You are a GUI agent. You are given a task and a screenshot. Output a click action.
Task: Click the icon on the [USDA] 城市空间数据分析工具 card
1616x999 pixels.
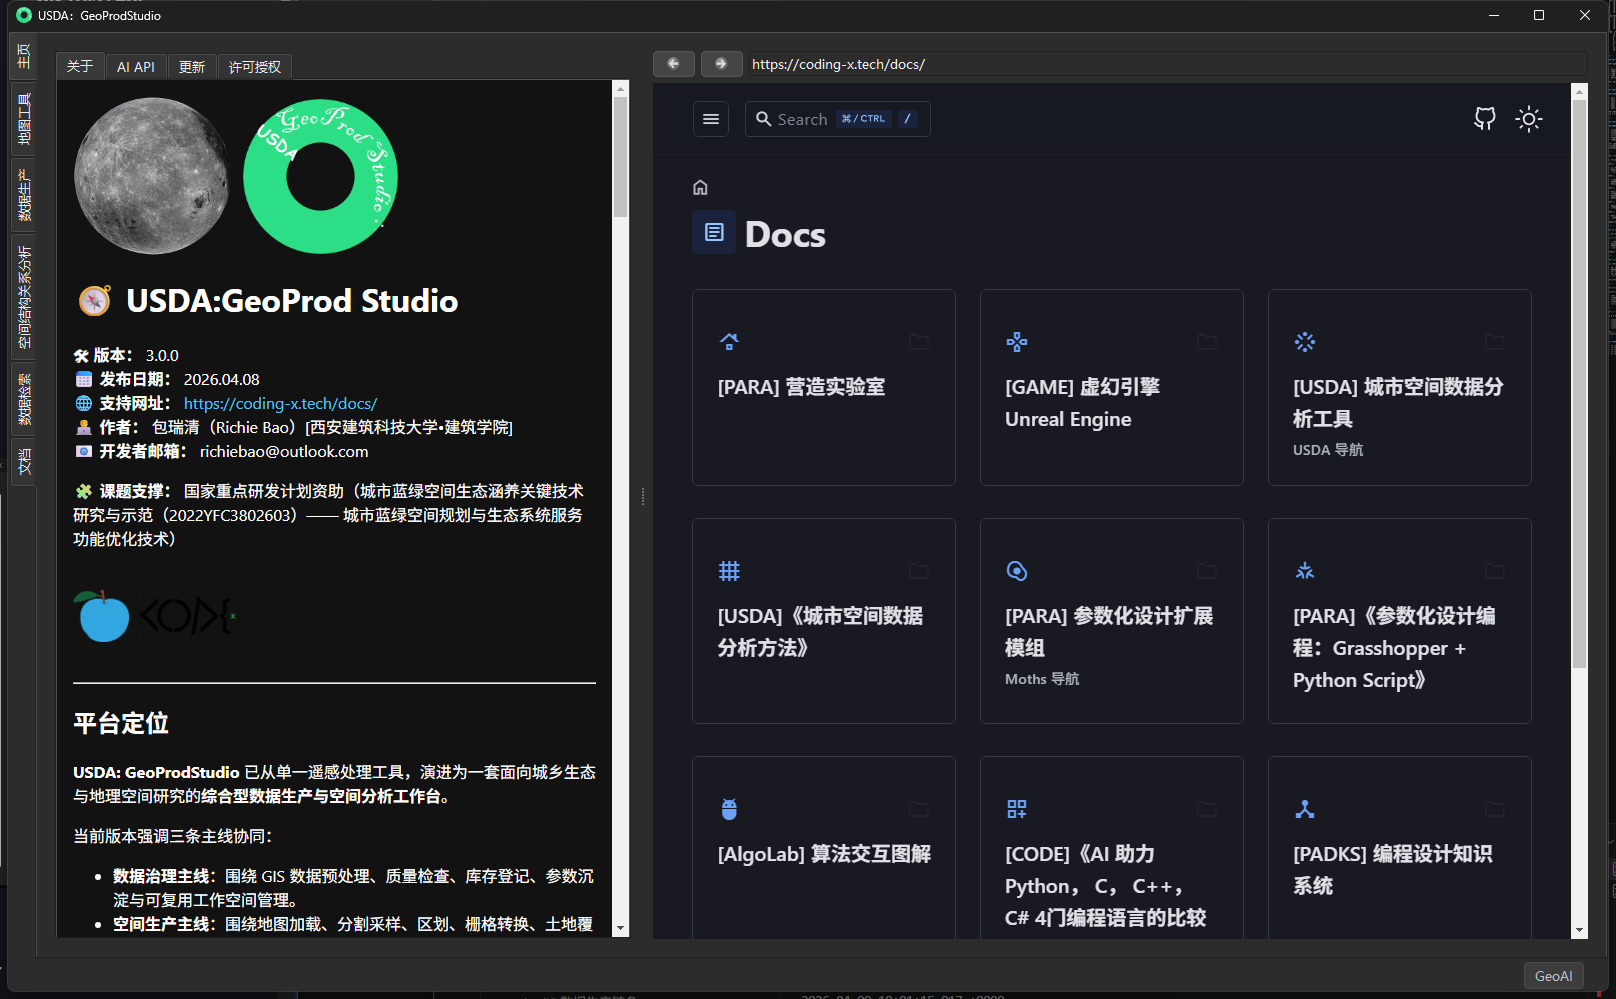coord(1305,342)
